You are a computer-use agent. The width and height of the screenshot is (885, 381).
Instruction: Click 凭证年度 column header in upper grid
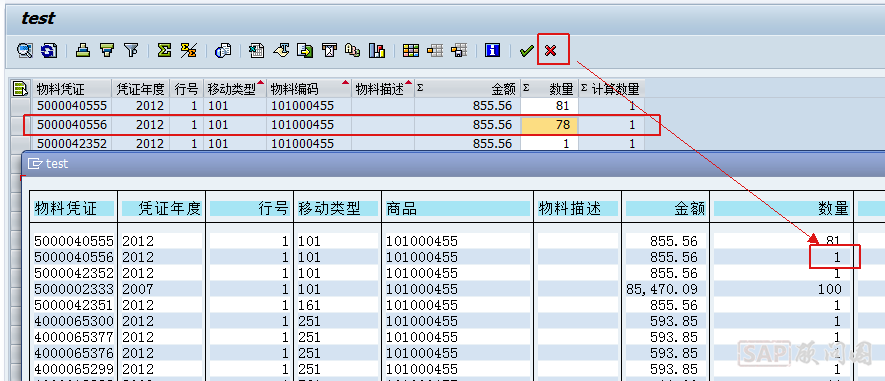[141, 89]
